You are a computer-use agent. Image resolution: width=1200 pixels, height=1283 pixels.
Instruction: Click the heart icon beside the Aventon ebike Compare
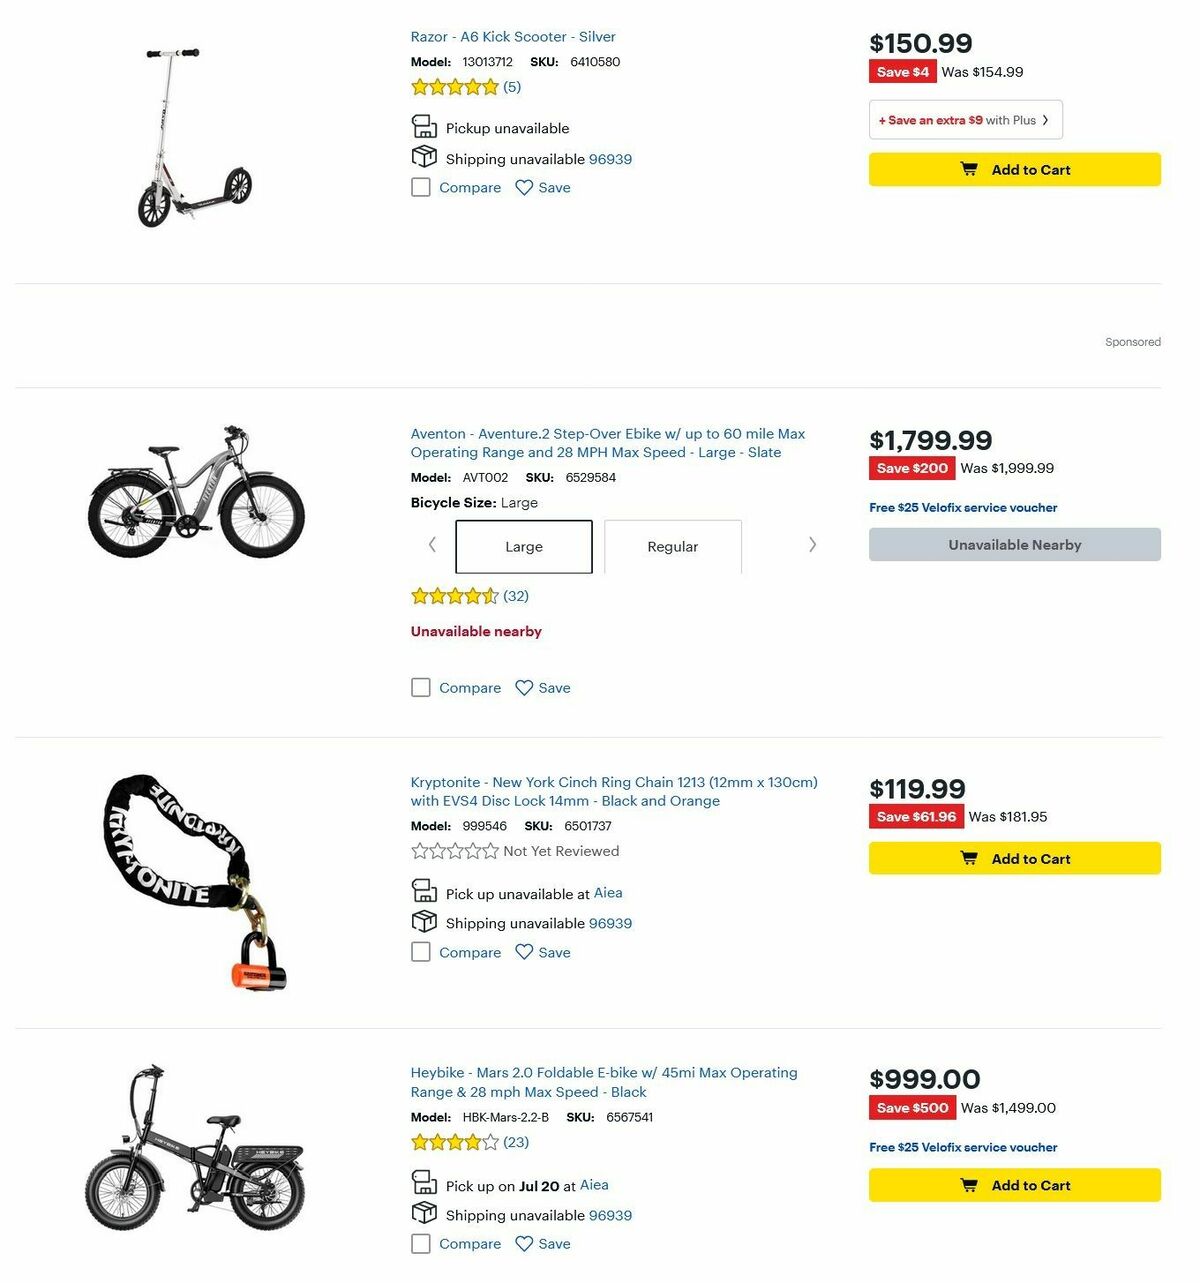(x=523, y=687)
